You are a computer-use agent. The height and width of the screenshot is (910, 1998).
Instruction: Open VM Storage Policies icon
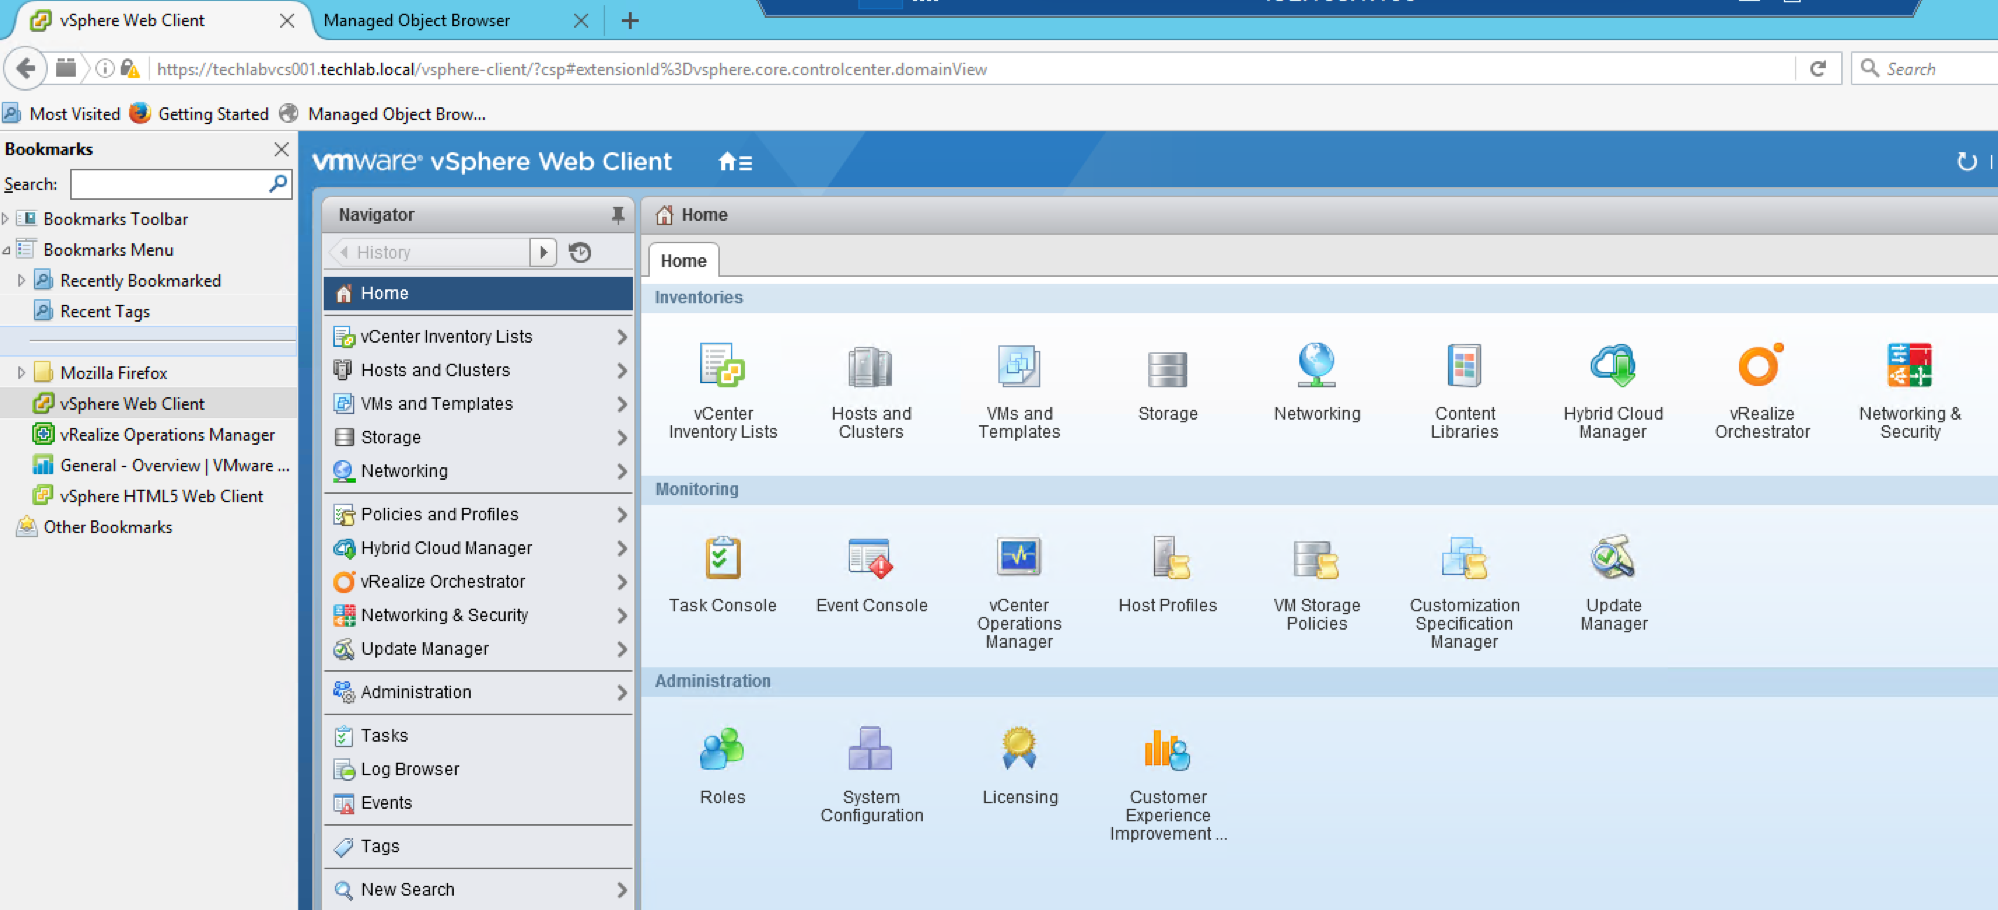click(1316, 559)
